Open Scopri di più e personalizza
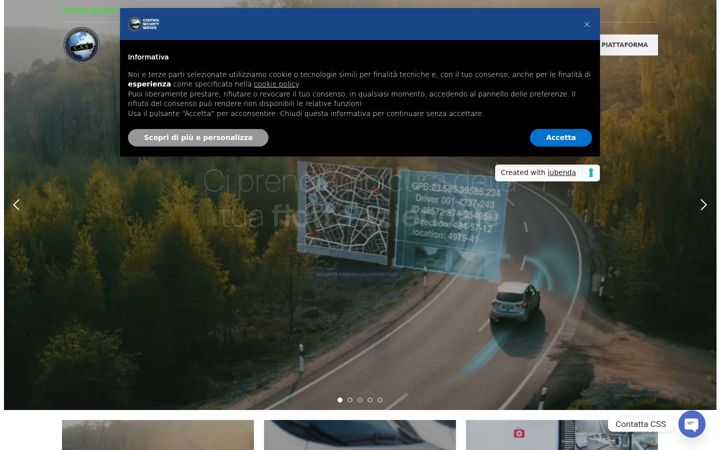 tap(198, 137)
